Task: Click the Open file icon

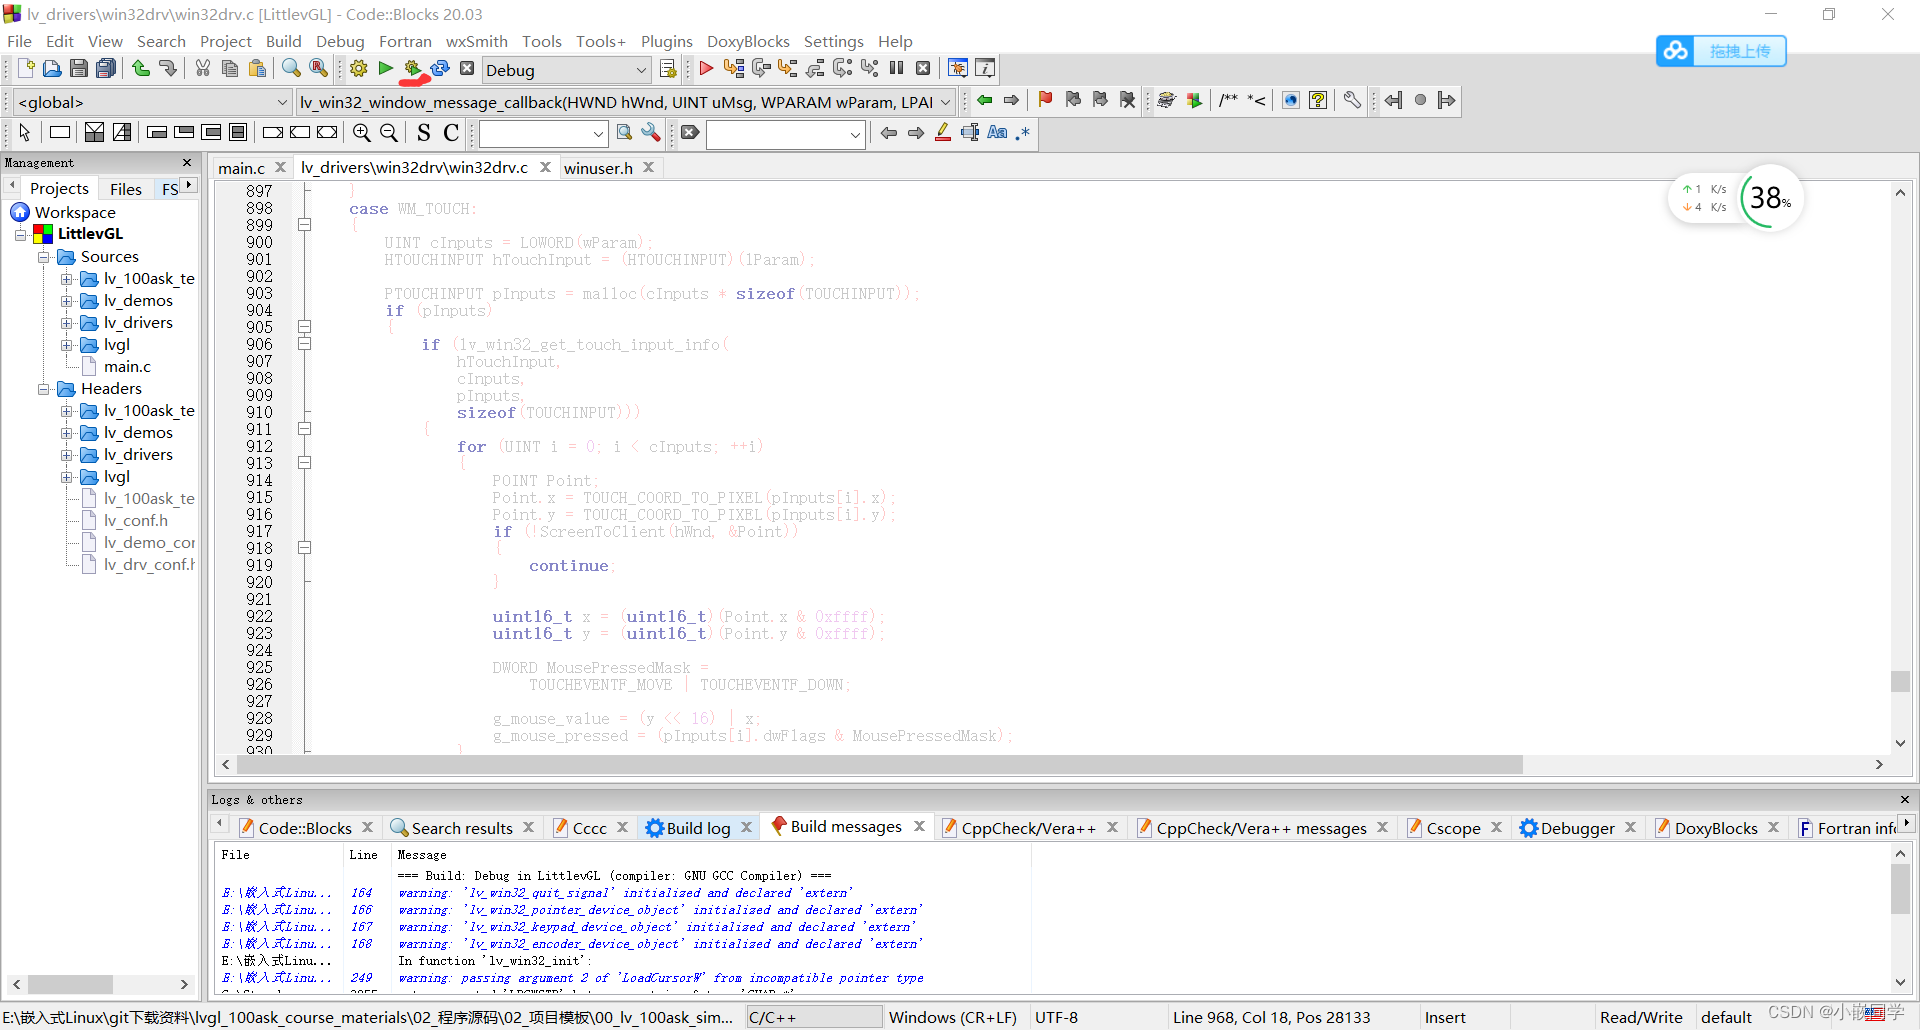Action: [52, 68]
